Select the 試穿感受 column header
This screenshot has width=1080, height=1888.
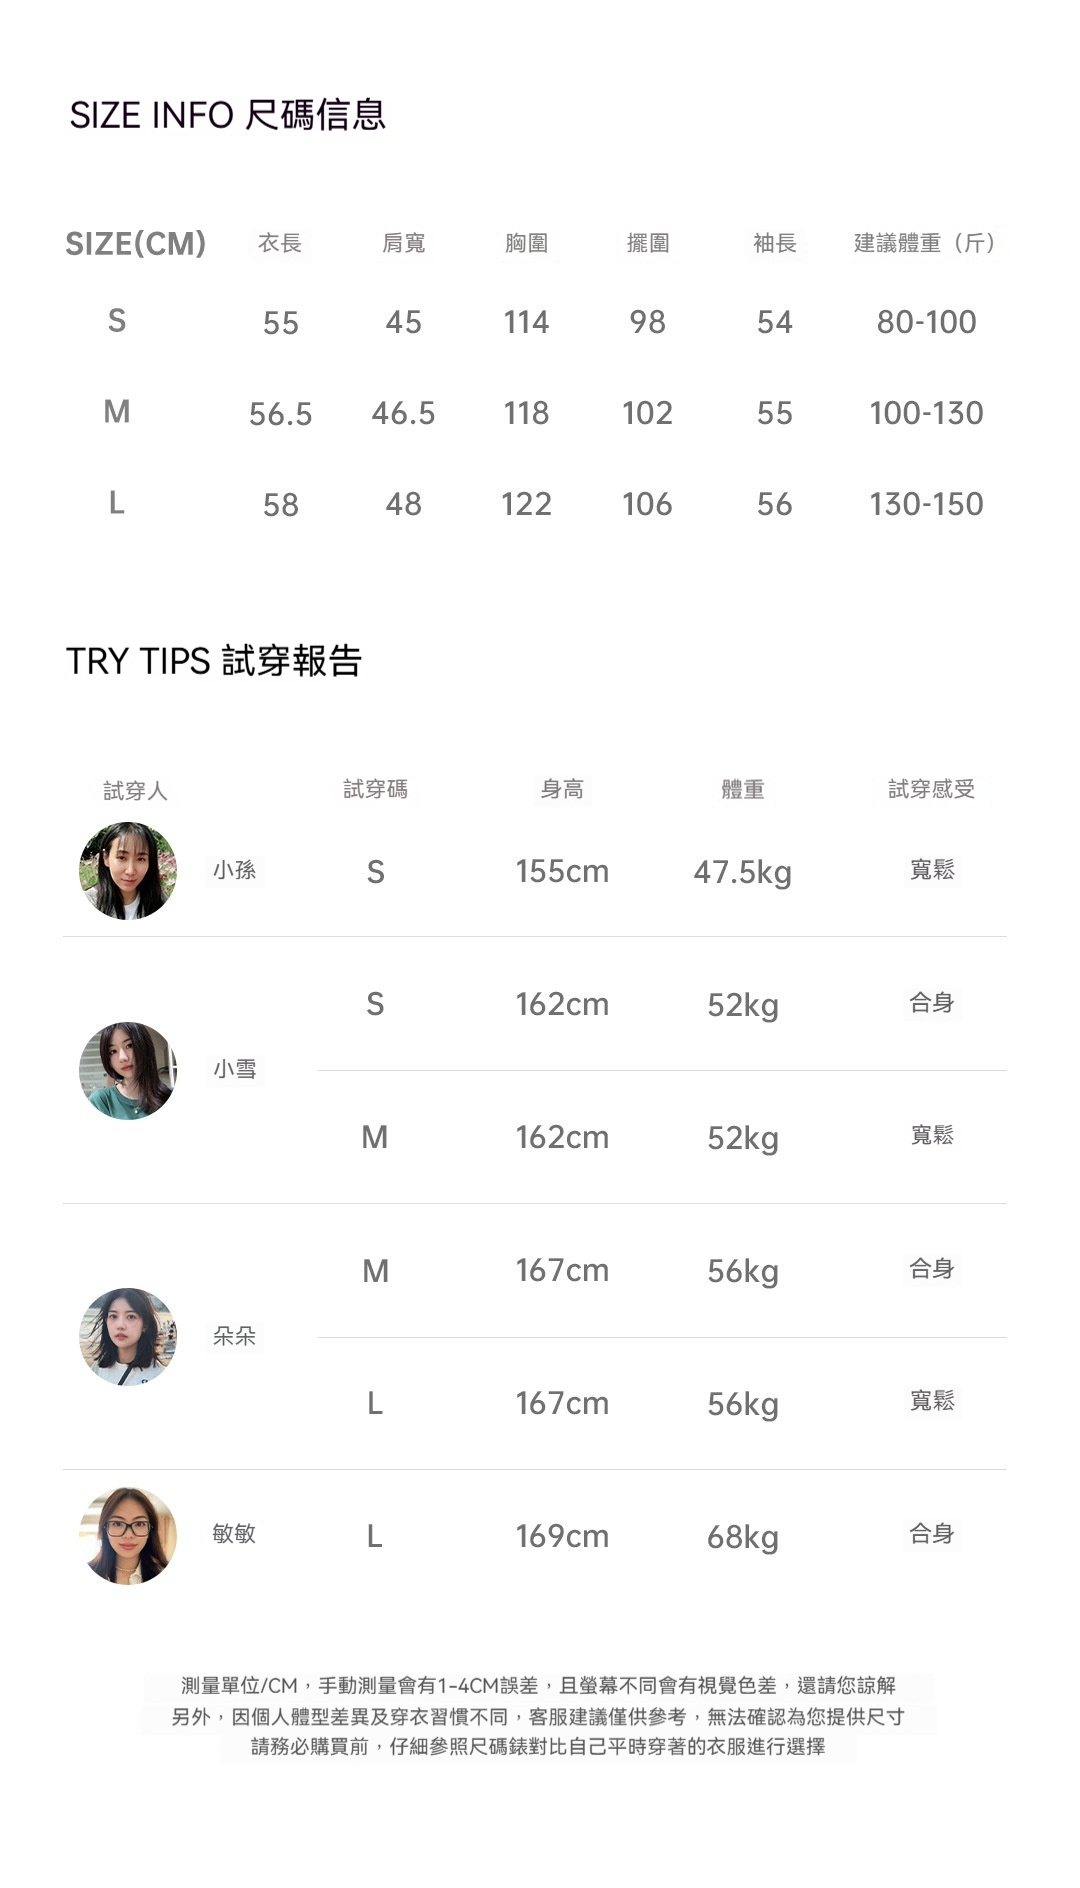click(931, 789)
